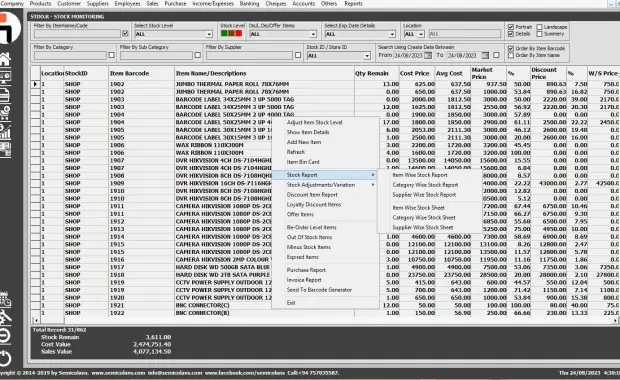Click the monitor dashboard sidebar icon
This screenshot has width=620, height=380.
pyautogui.click(x=5, y=77)
